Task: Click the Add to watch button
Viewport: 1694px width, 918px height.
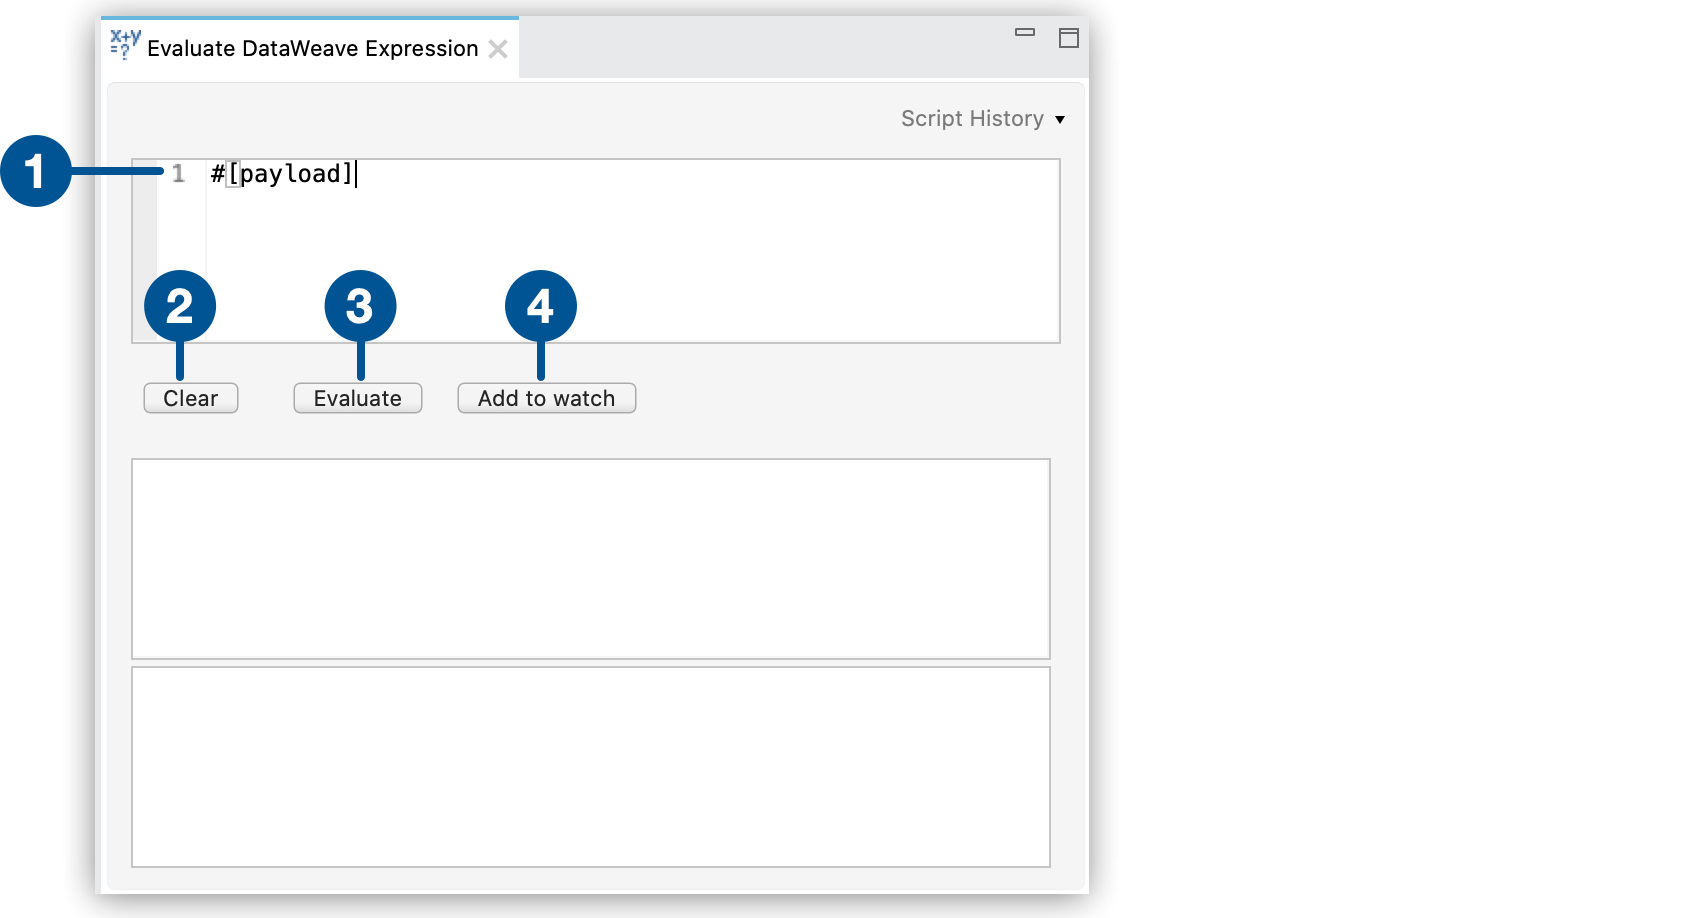Action: 546,398
